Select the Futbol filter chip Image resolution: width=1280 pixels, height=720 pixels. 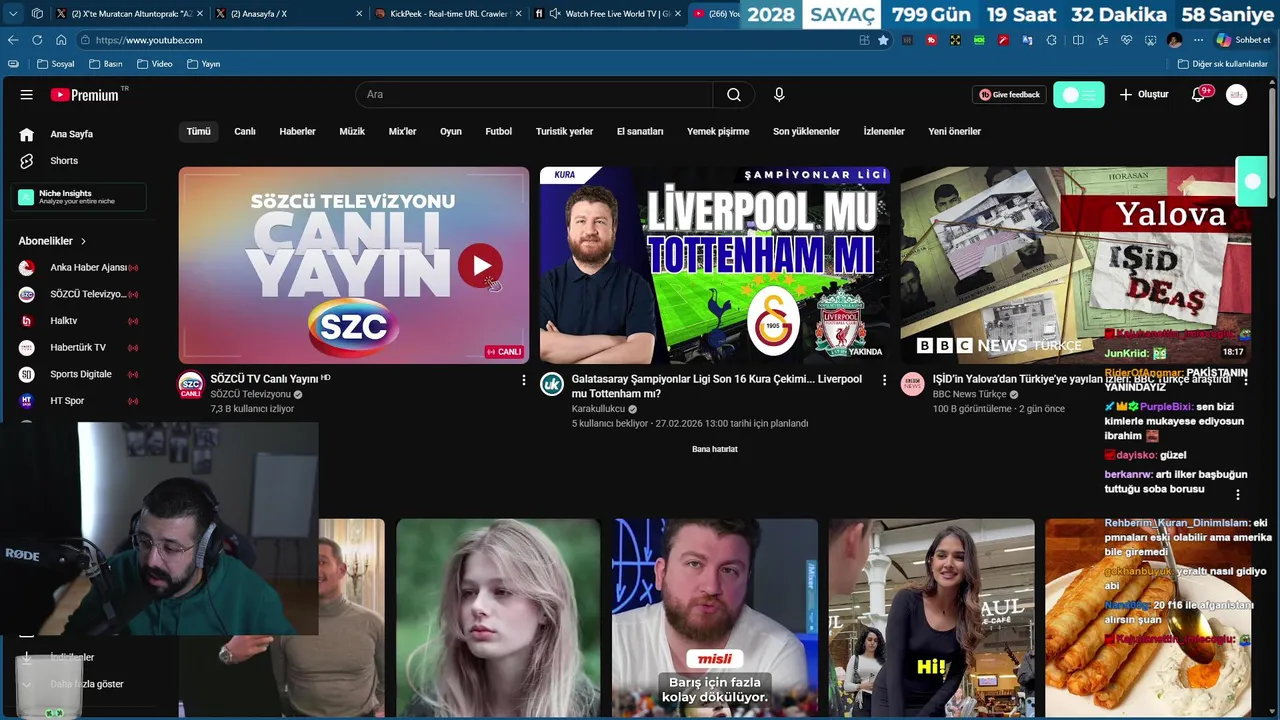[x=498, y=131]
